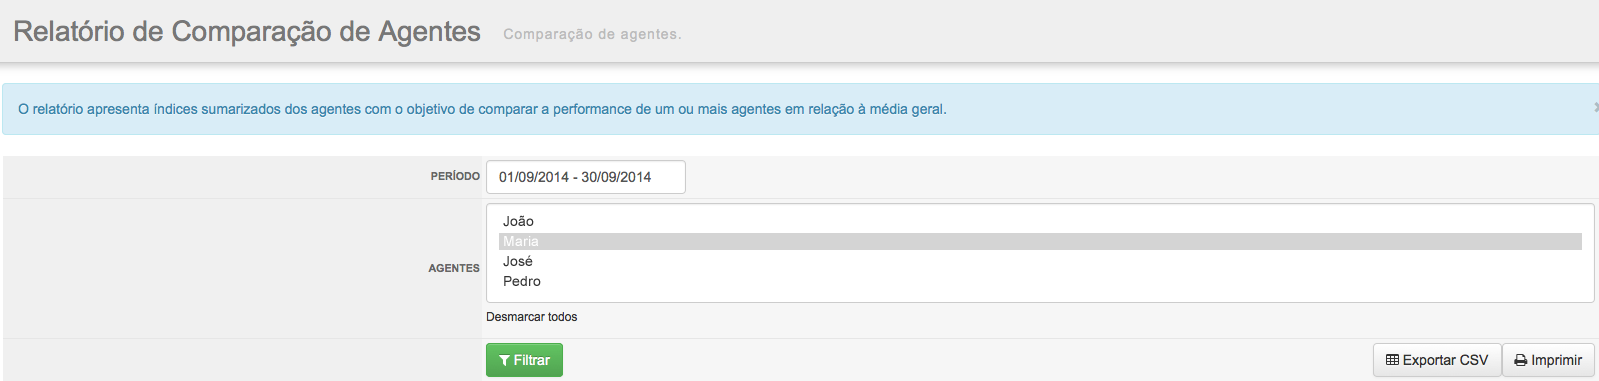
Task: Export the report using Exportar CSV
Action: point(1437,360)
